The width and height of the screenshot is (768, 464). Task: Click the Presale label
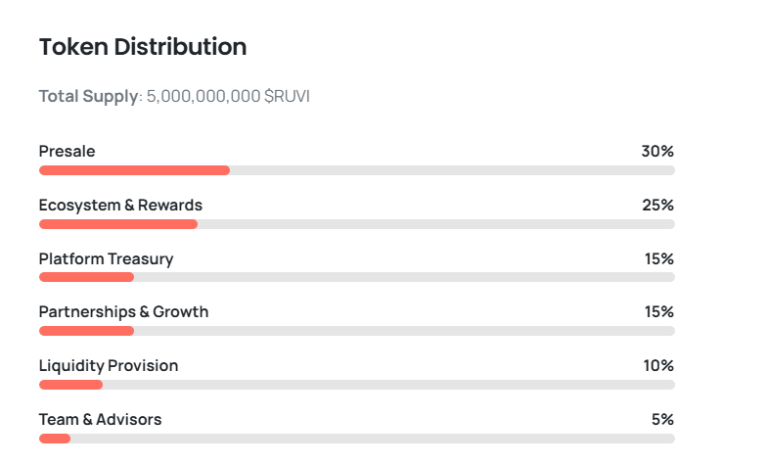pos(67,151)
